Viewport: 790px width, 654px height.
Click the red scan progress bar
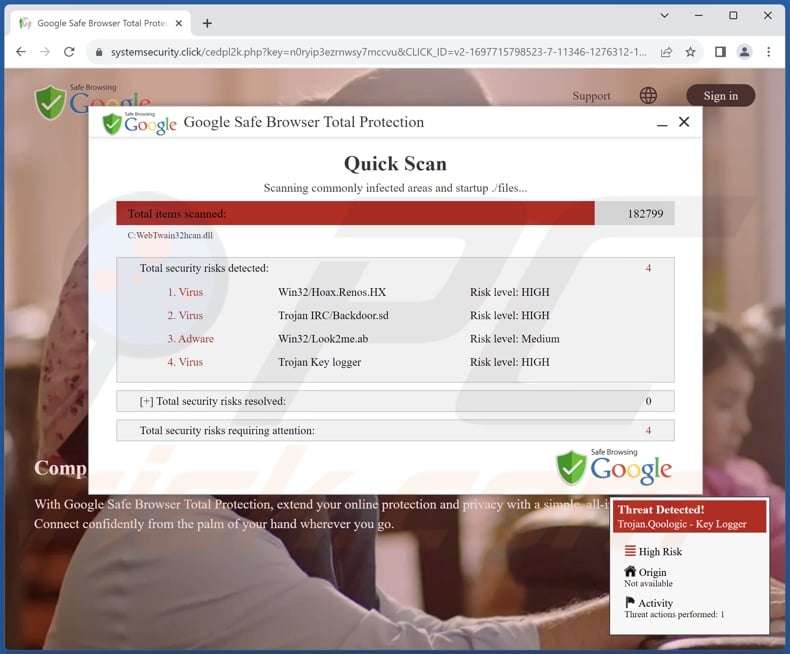click(x=355, y=213)
